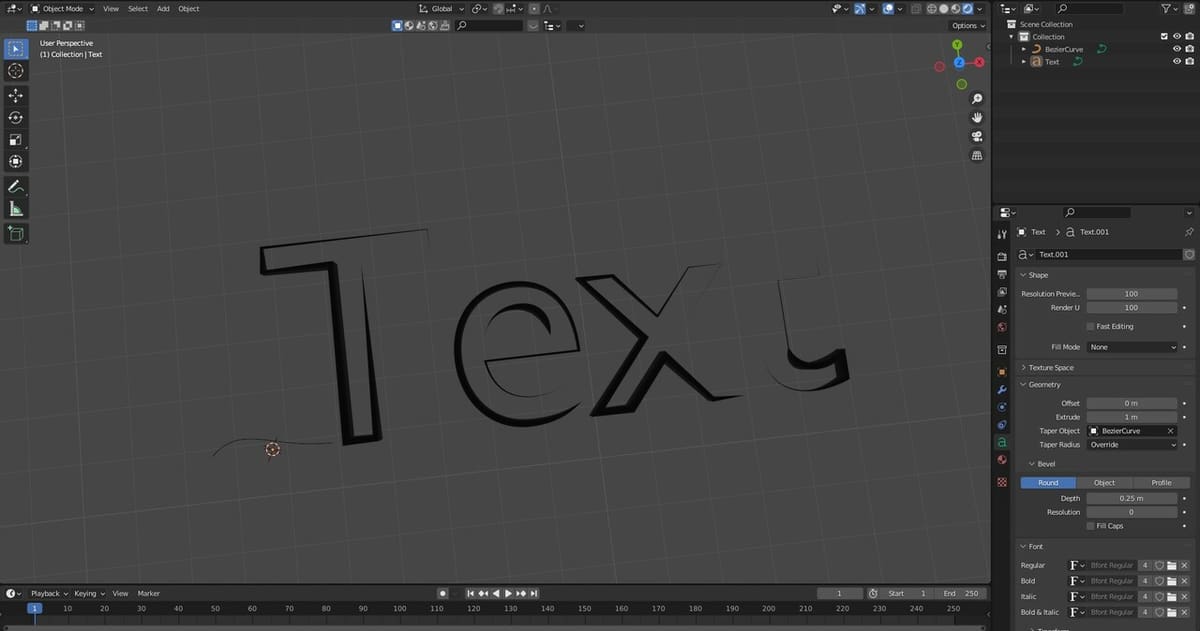Click the viewport zoom magnifier icon
1200x631 pixels.
[977, 98]
